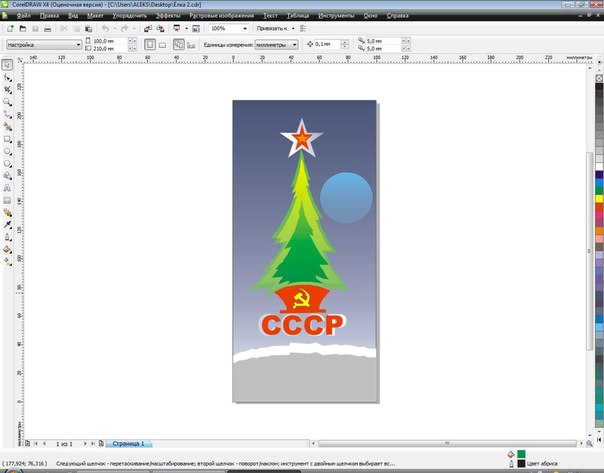
Task: Open the 'Привязать к' snap dropdown
Action: click(293, 29)
